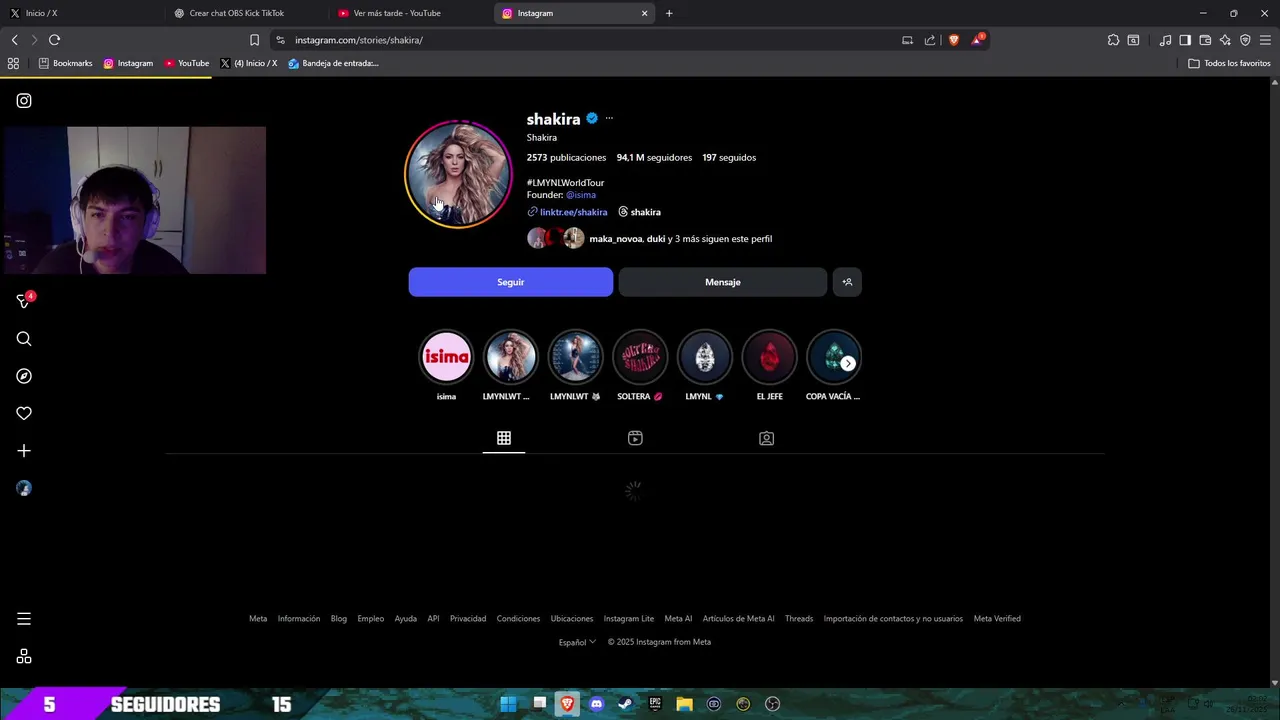Open Epic Games from the taskbar

click(655, 704)
